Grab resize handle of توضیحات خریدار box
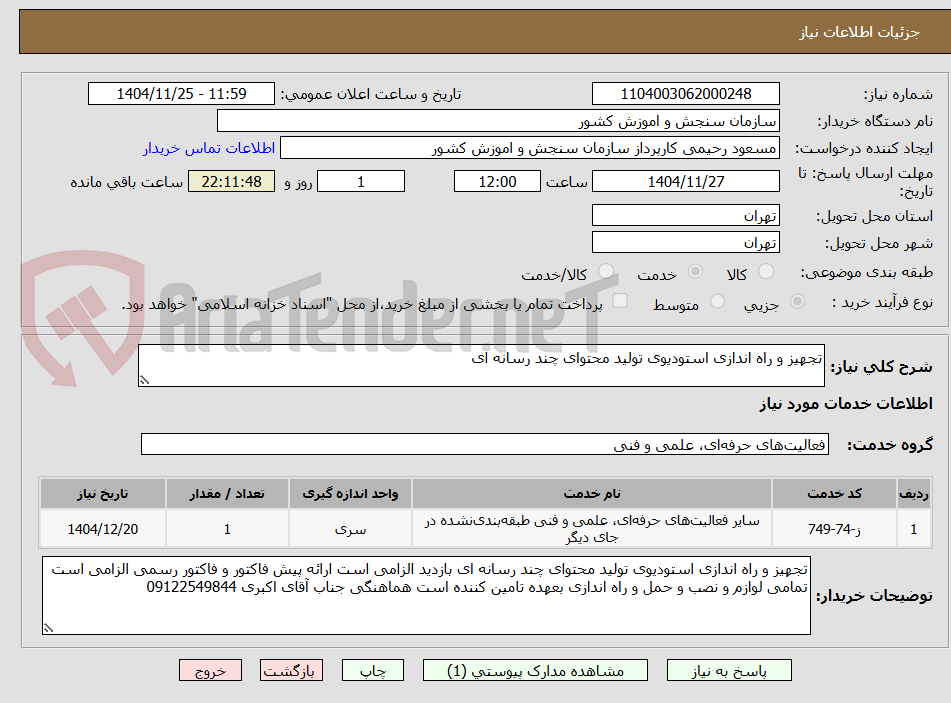Viewport: 951px width, 703px height. click(49, 628)
